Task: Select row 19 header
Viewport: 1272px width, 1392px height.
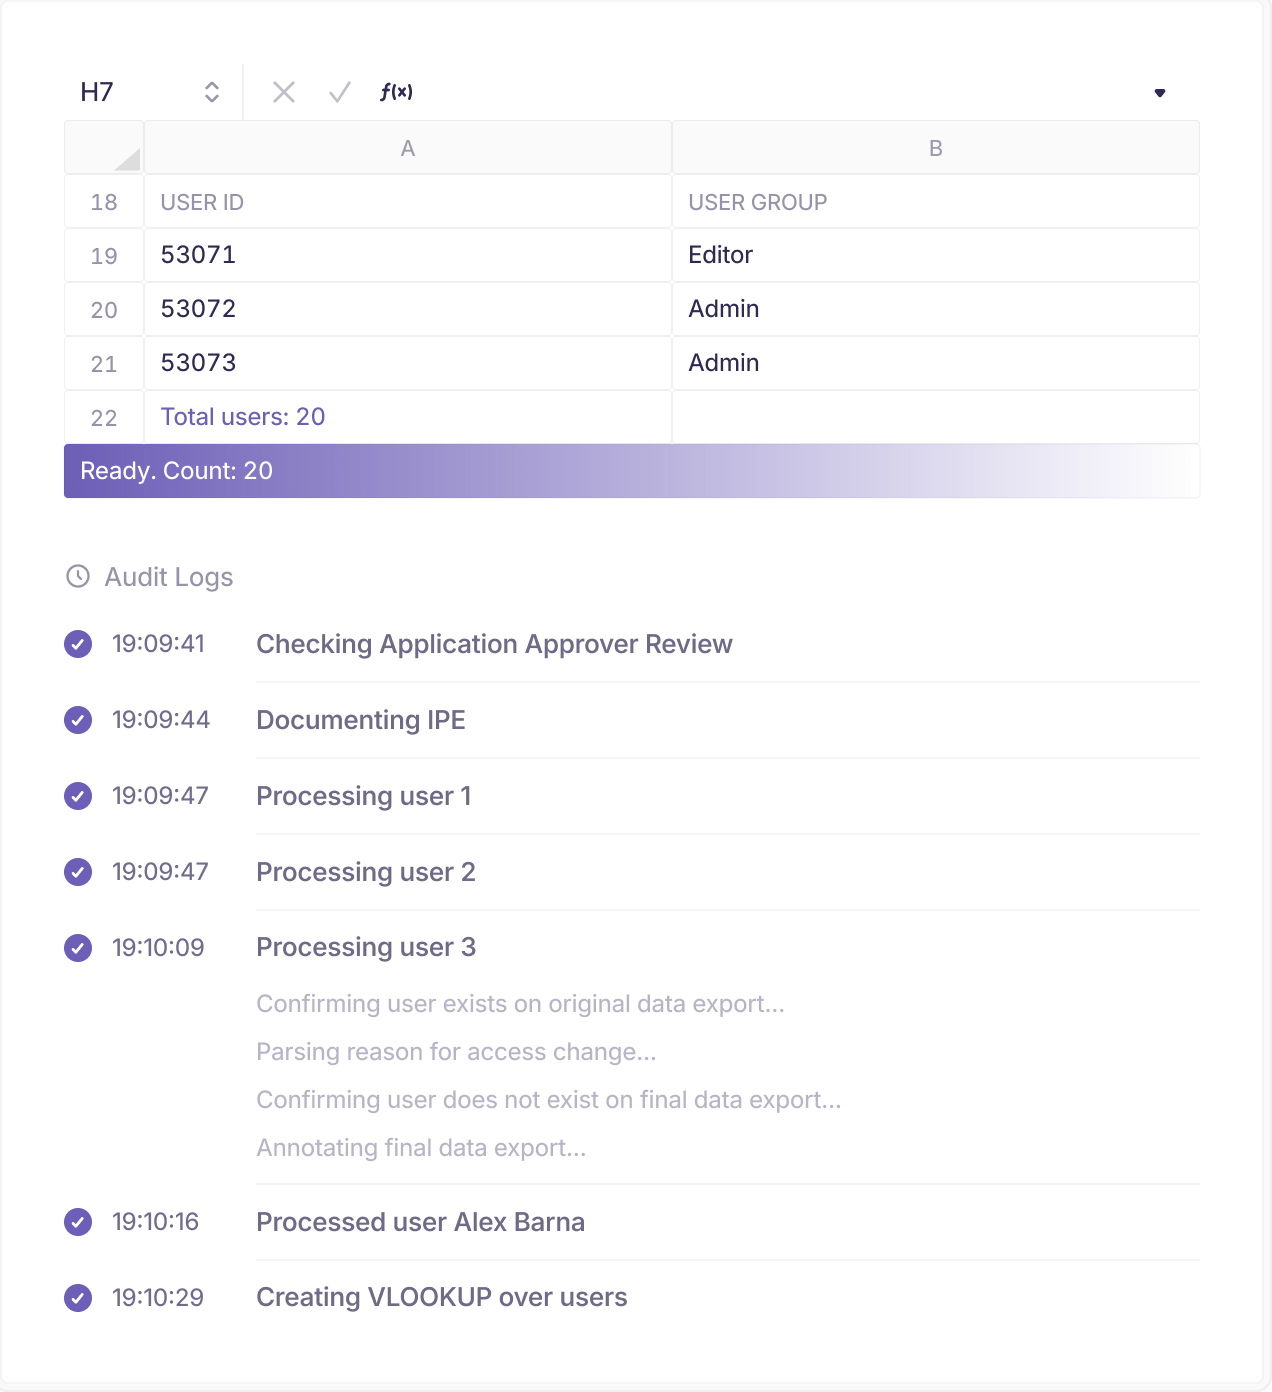Action: coord(104,256)
